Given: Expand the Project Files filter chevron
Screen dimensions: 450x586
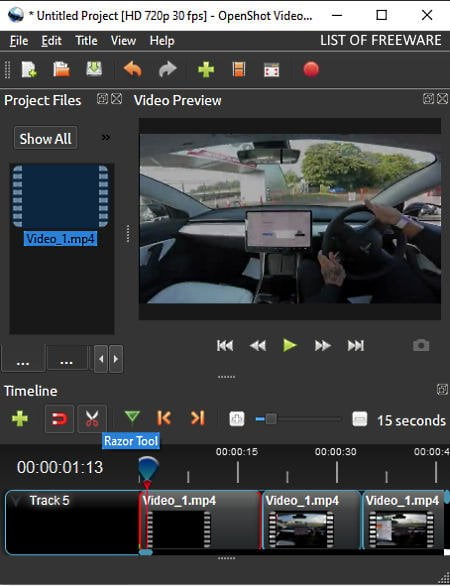Looking at the screenshot, I should coord(106,138).
